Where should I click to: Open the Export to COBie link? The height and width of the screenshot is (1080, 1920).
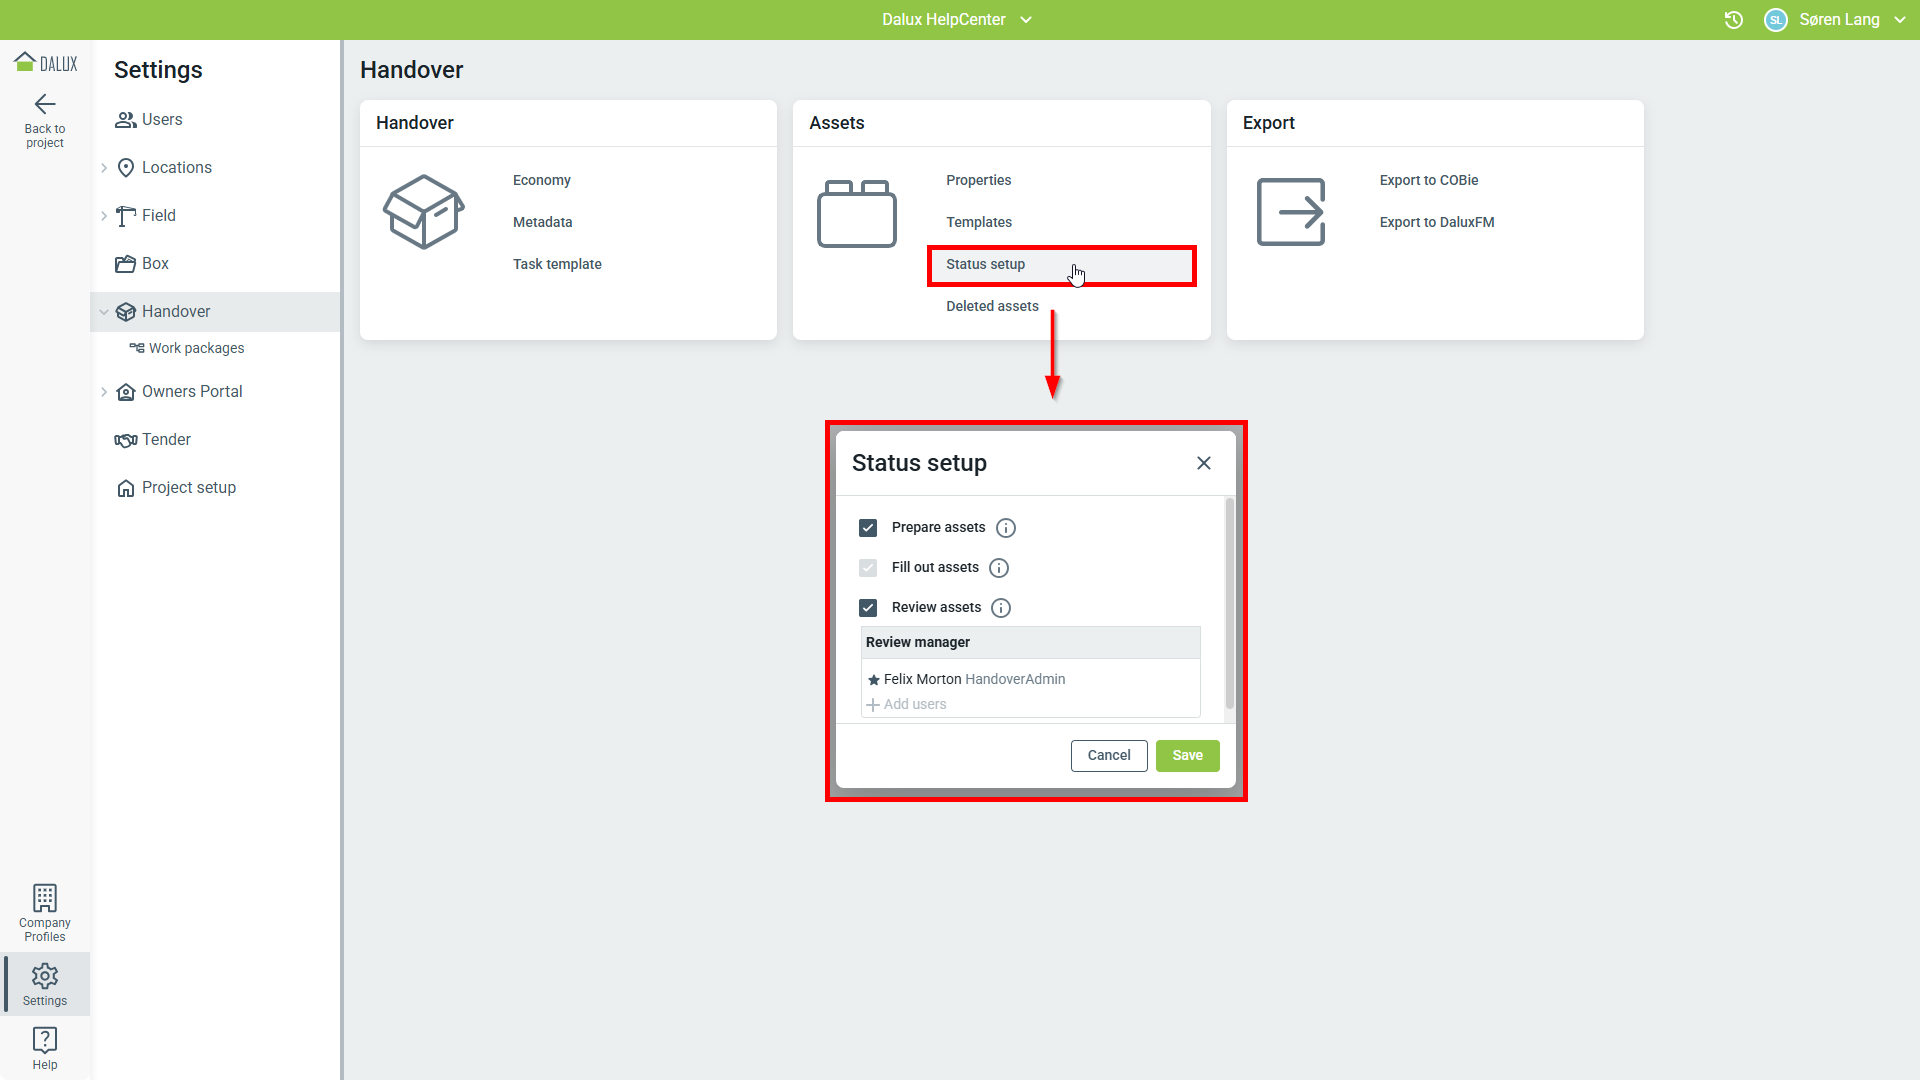(x=1428, y=180)
